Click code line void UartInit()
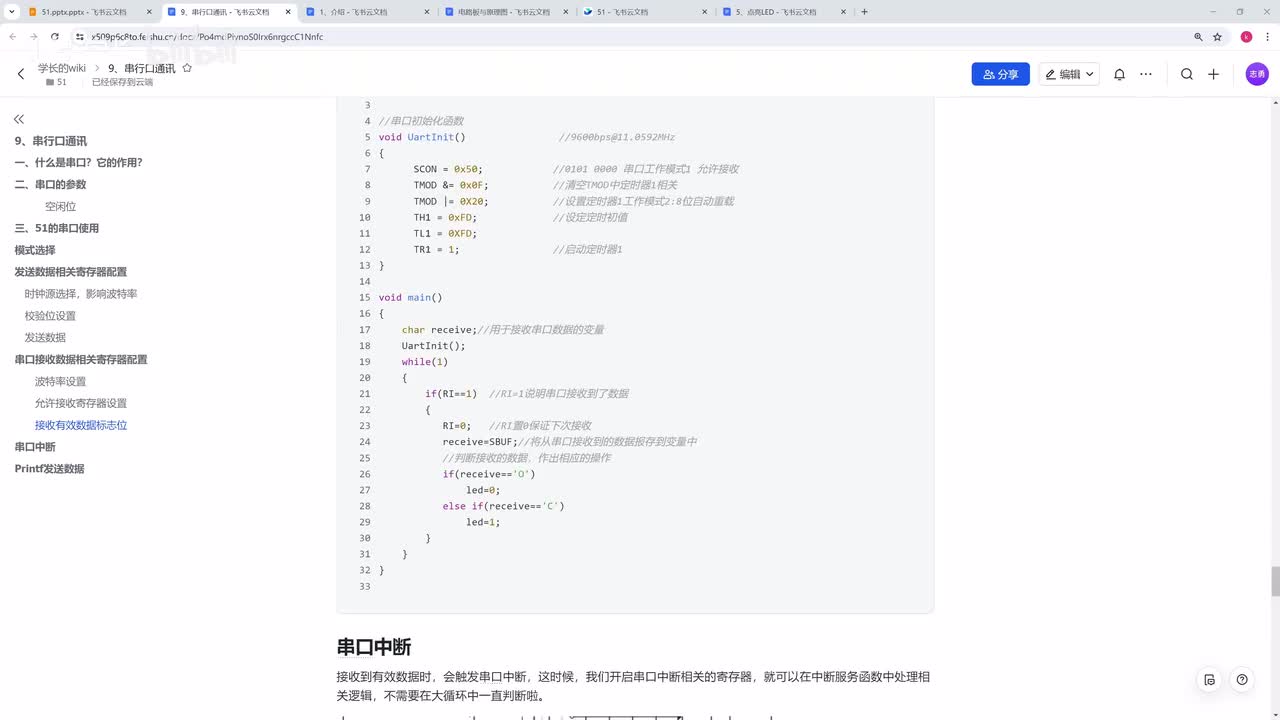The width and height of the screenshot is (1280, 720). [422, 137]
